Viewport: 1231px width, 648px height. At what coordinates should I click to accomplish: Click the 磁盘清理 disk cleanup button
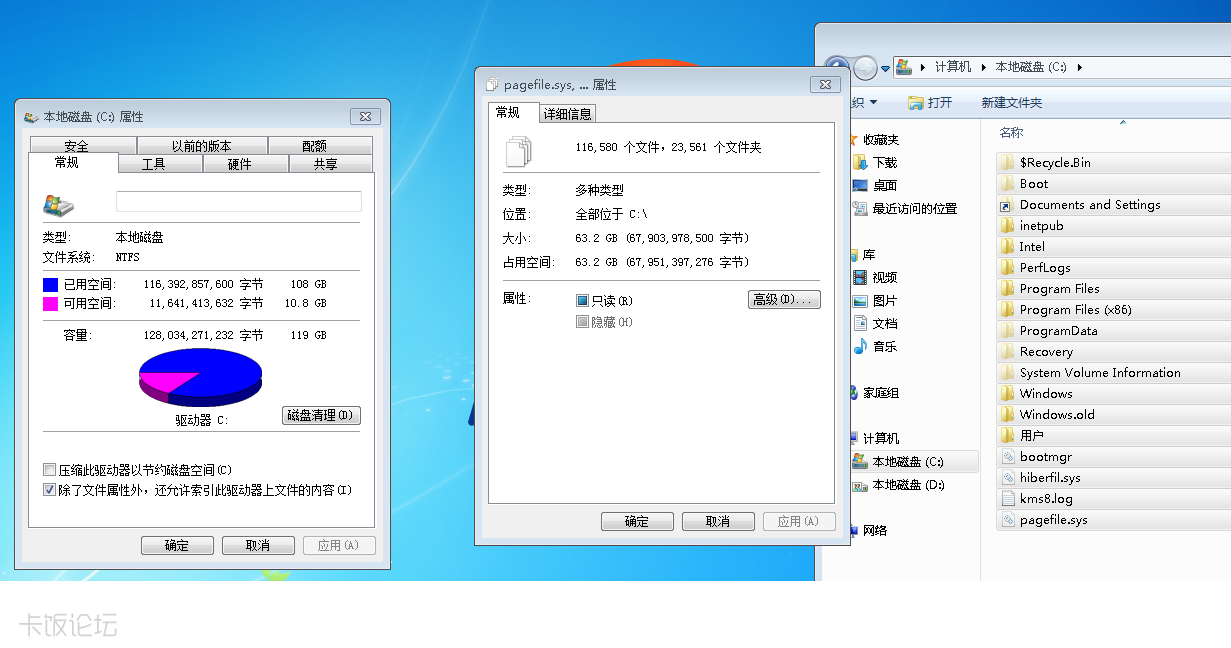click(x=321, y=415)
